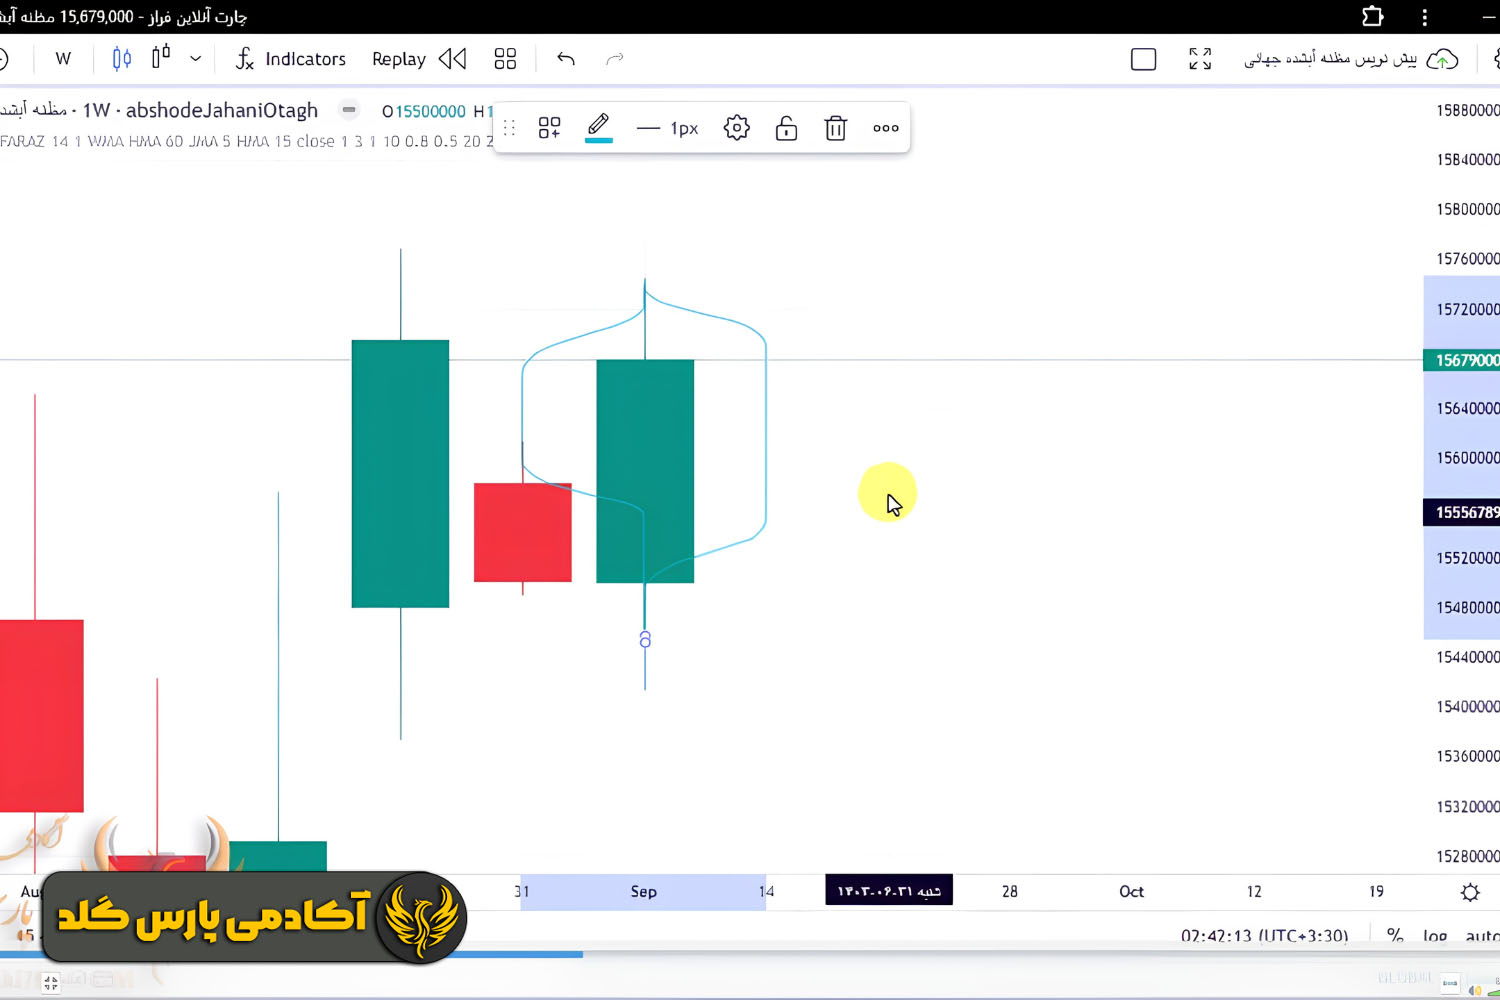Seek using the blue video progress bar

(291, 955)
